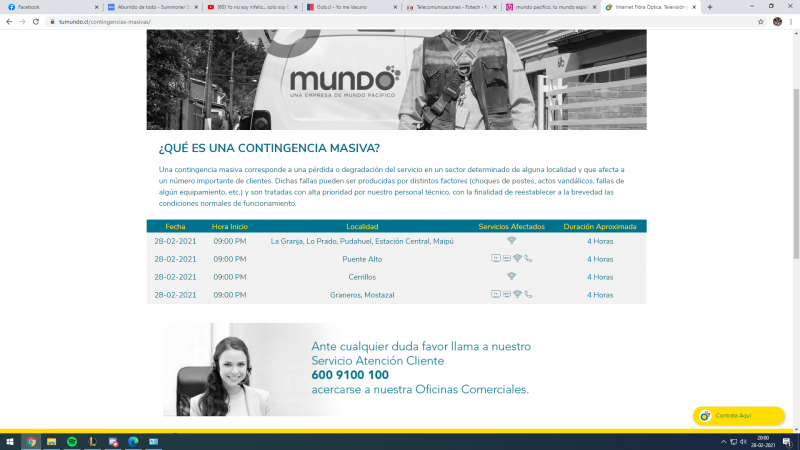Click the ¿Qué es una contingencia masiva? heading
Image resolution: width=800 pixels, height=450 pixels.
pyautogui.click(x=269, y=148)
